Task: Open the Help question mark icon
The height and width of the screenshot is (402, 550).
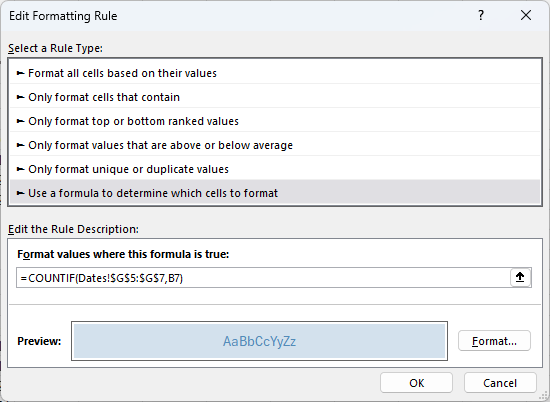Action: click(x=481, y=15)
